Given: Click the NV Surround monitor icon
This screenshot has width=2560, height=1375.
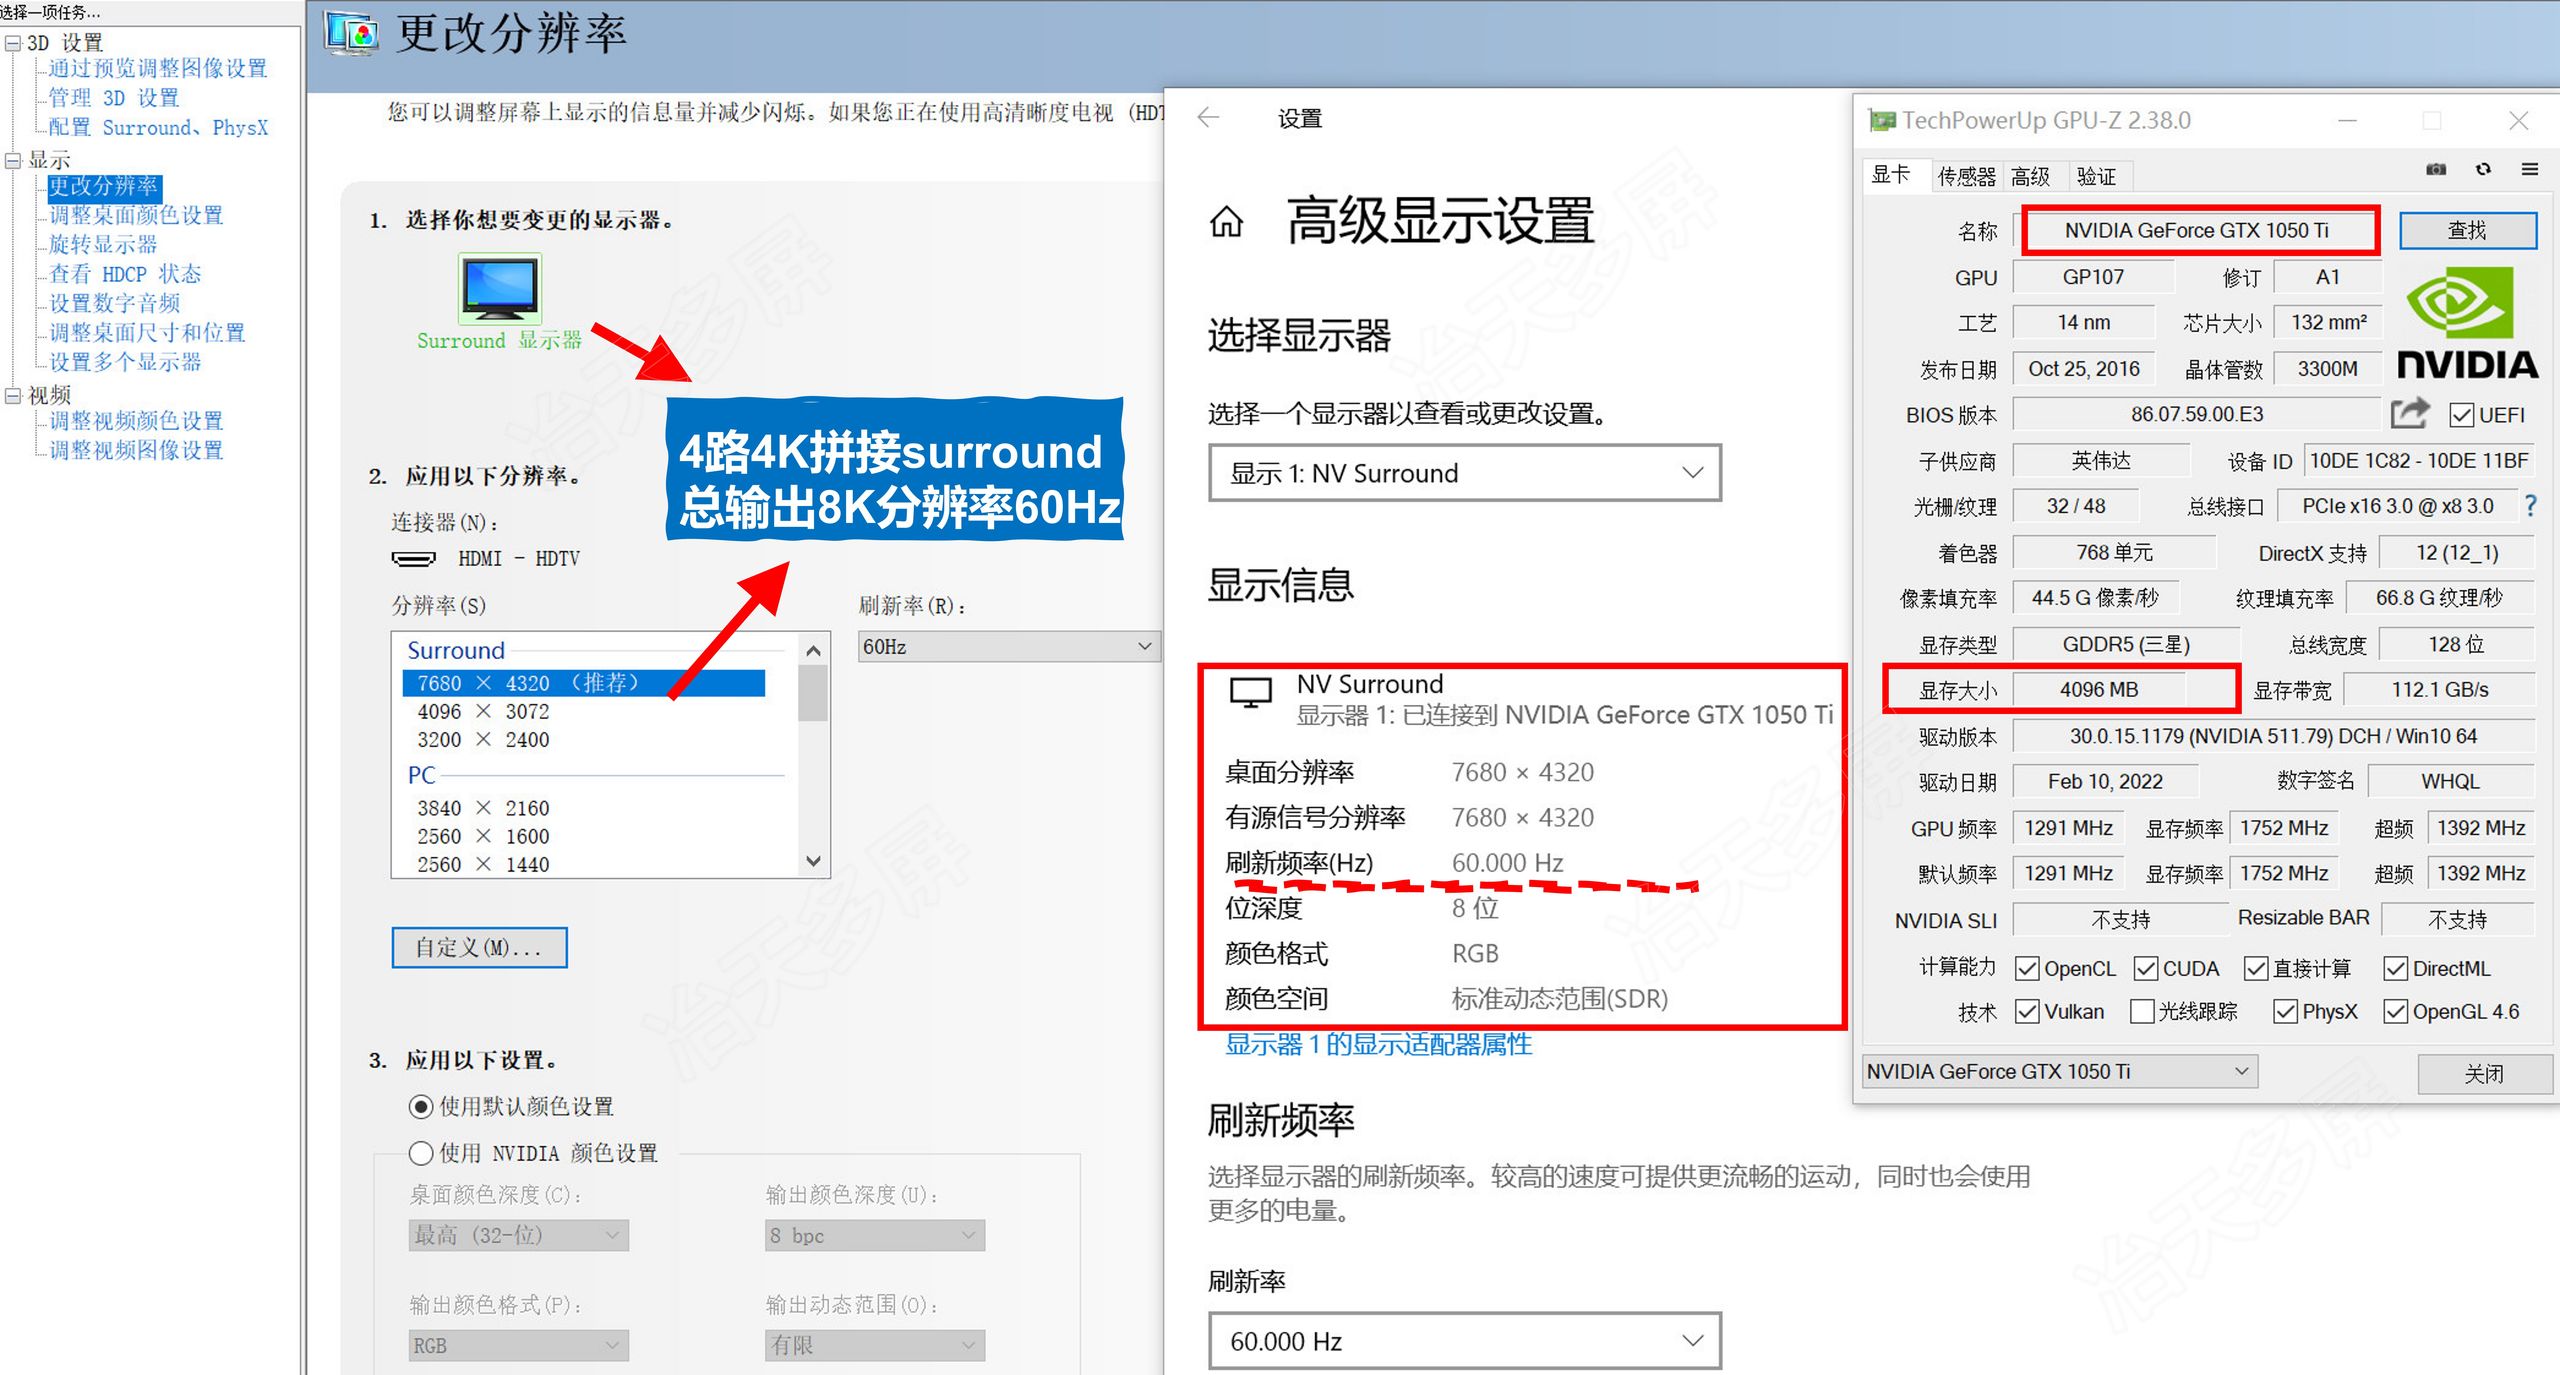Looking at the screenshot, I should 1250,692.
